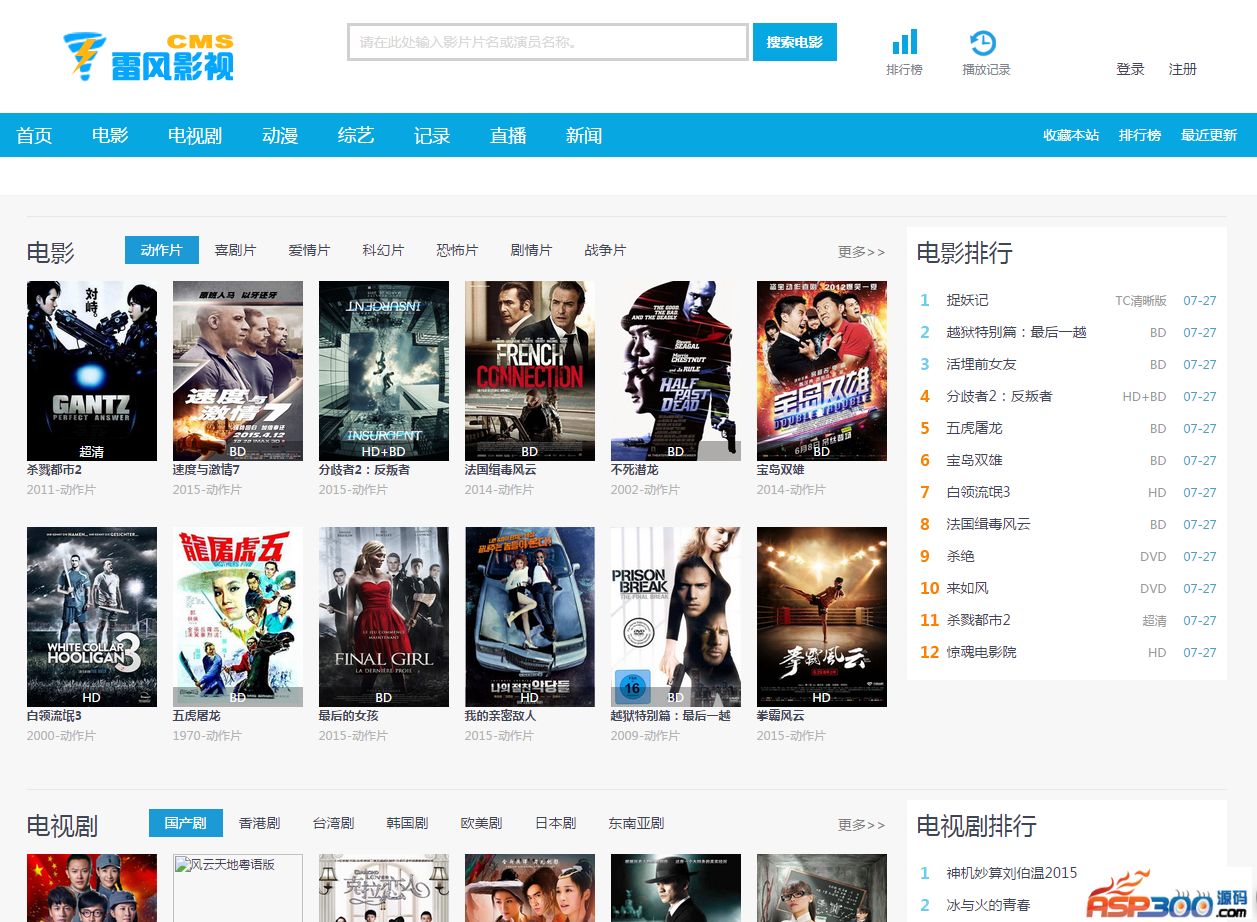Open 杀绝 in the movie ranking
The width and height of the screenshot is (1257, 922).
pyautogui.click(x=960, y=556)
